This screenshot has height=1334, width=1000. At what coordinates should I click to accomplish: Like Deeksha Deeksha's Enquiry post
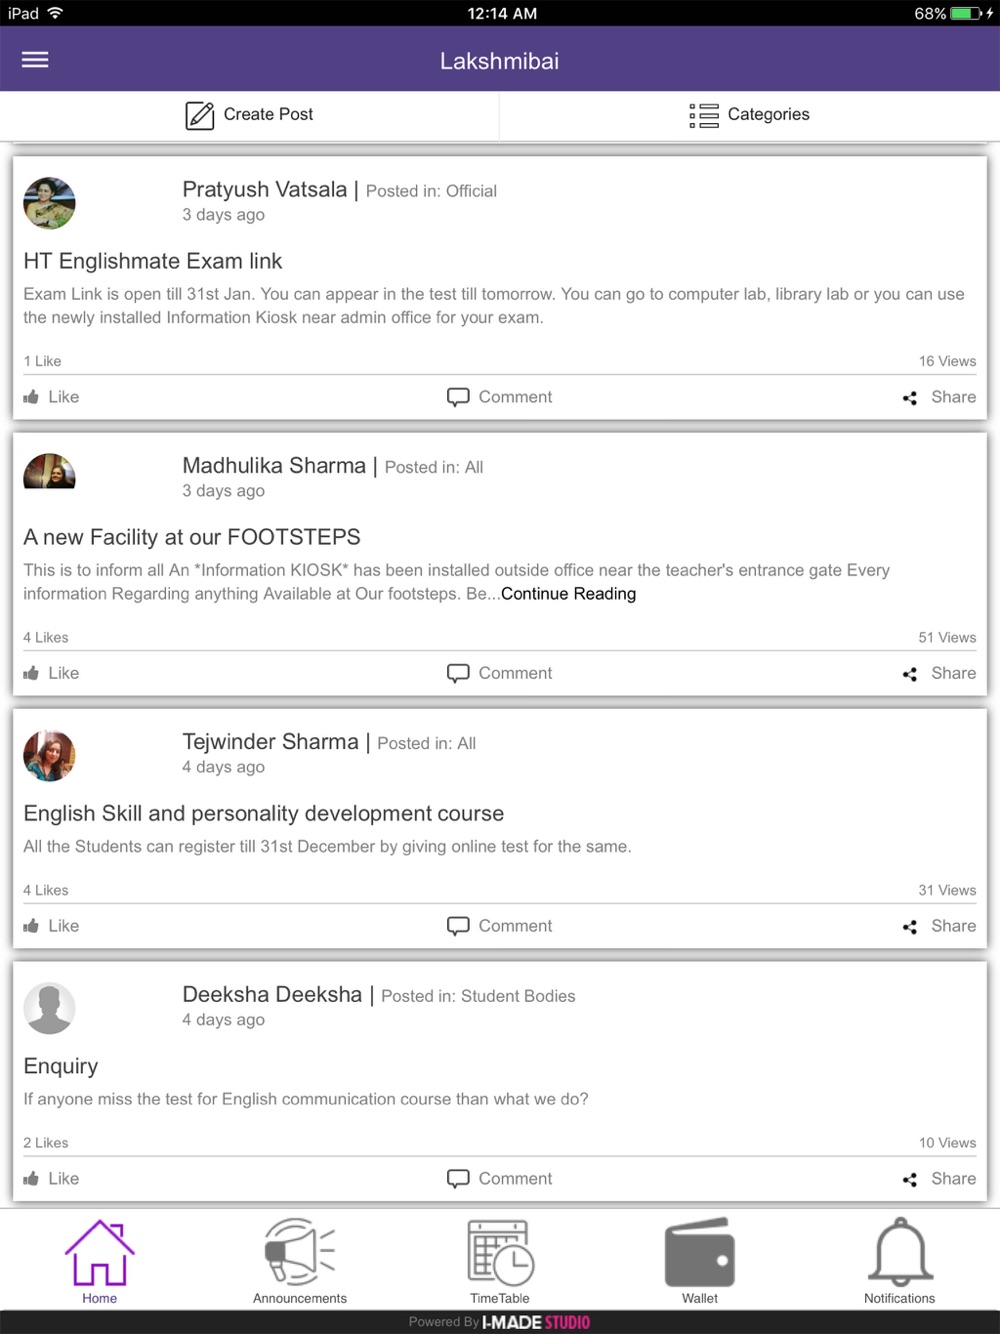51,1178
